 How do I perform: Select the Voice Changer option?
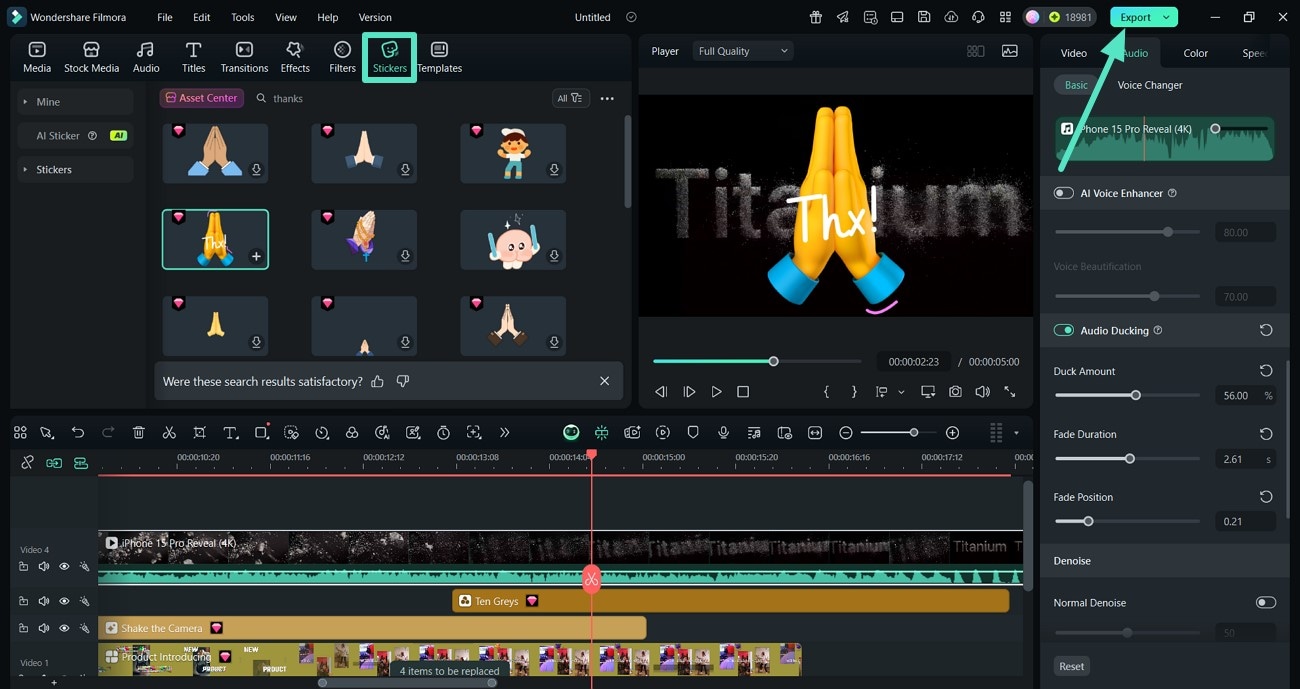click(1150, 85)
